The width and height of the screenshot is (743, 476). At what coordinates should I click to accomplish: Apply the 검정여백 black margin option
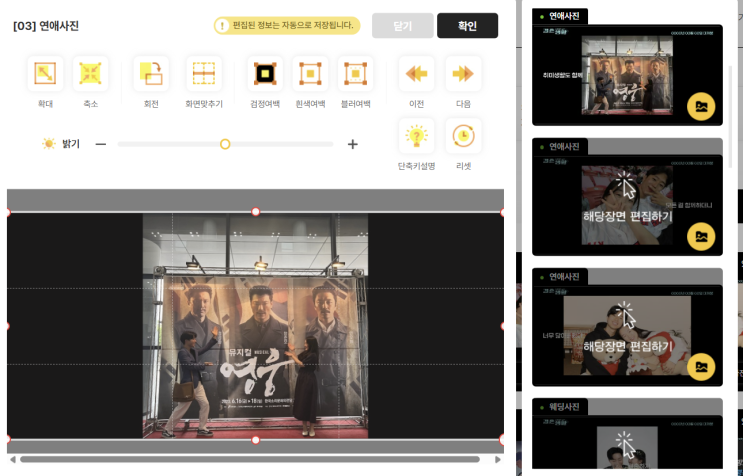click(x=265, y=73)
